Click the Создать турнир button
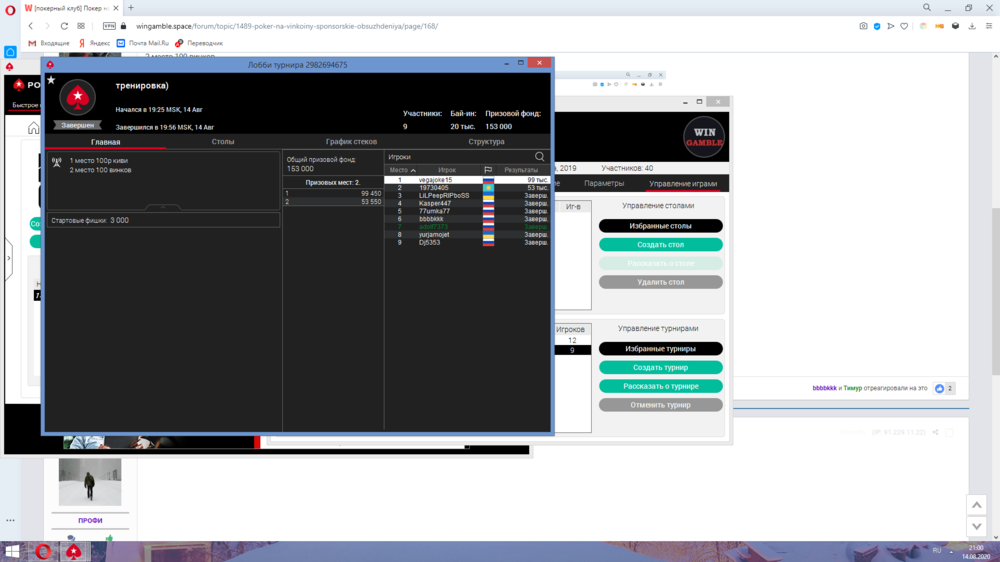The image size is (1000, 562). 660,367
